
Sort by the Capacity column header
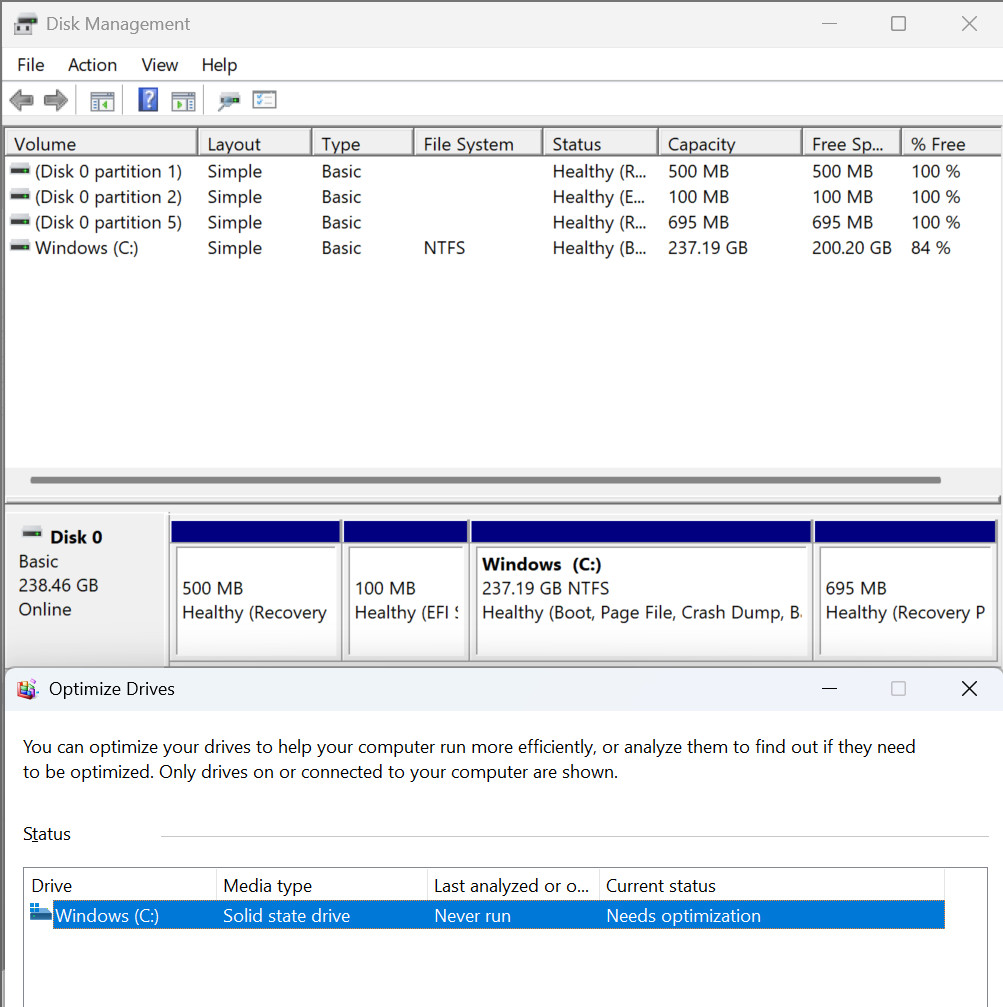[x=731, y=144]
